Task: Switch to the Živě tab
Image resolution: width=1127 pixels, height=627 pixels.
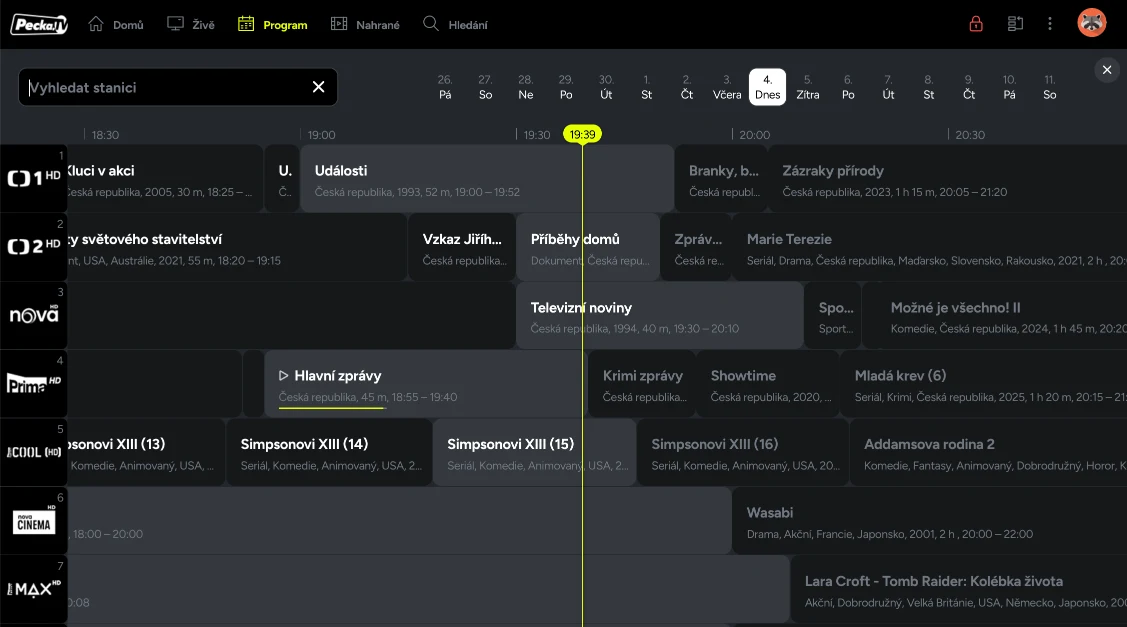Action: pos(190,24)
